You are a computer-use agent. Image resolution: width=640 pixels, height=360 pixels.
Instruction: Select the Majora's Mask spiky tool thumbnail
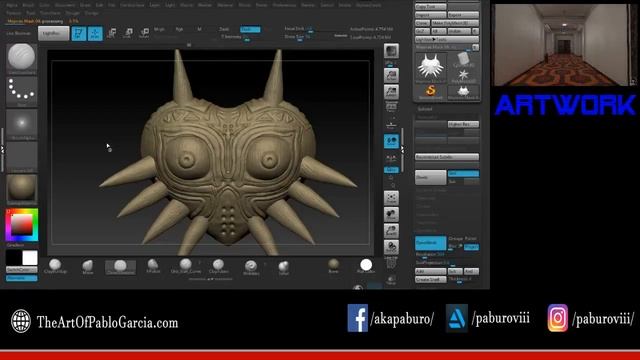[430, 68]
